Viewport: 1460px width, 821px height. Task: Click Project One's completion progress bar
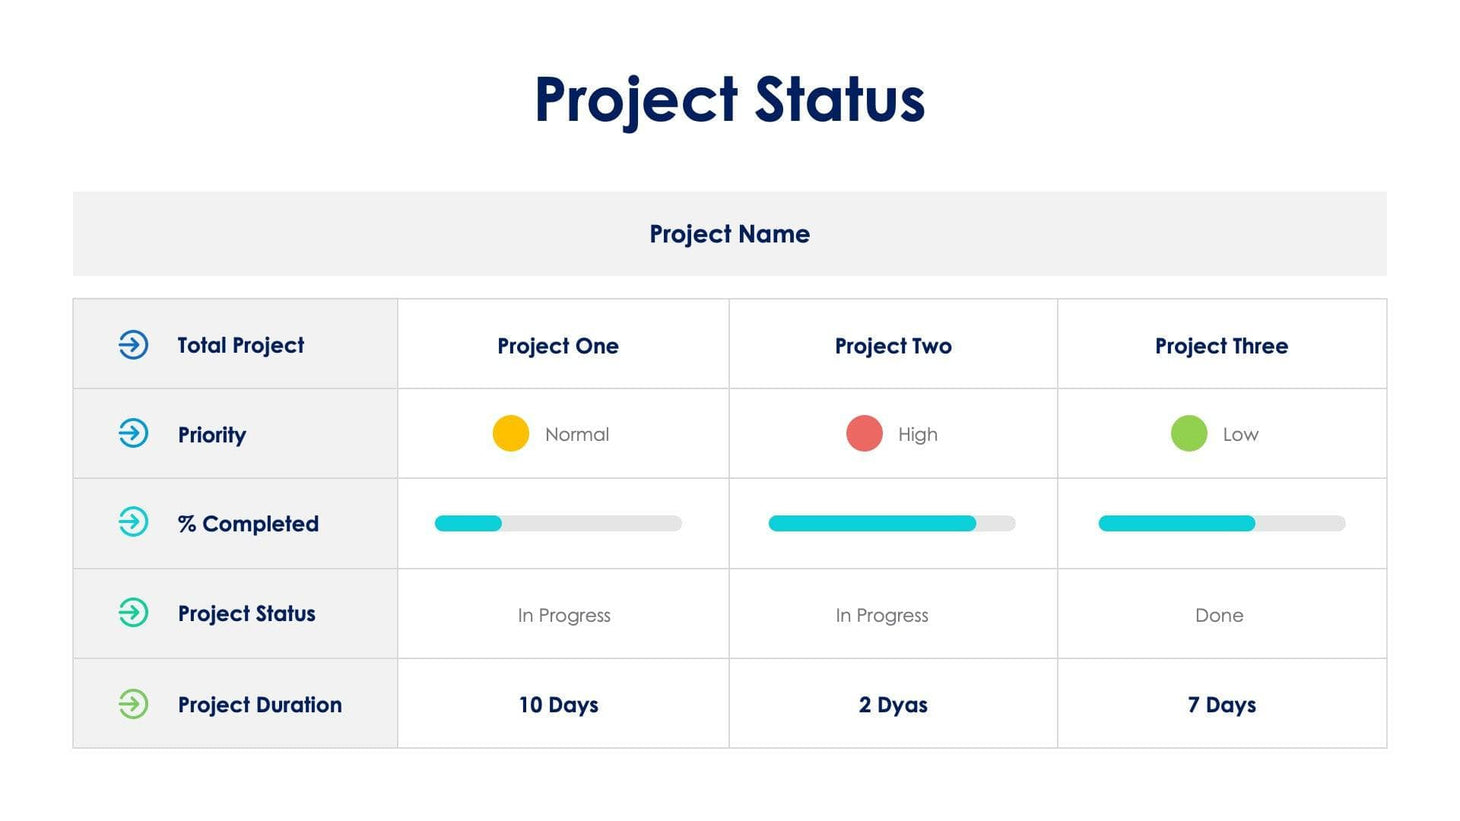(558, 523)
